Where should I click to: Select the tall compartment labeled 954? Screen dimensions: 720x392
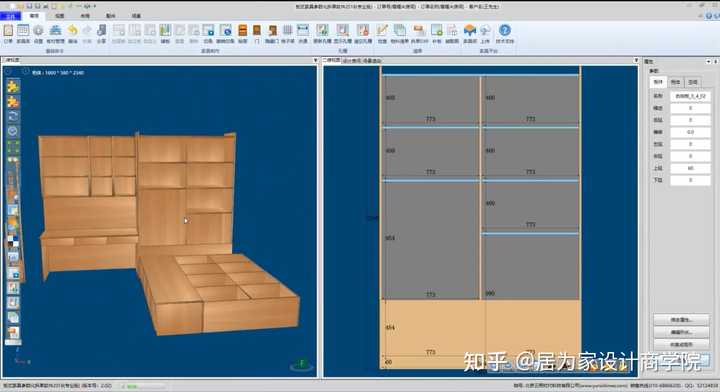[431, 240]
